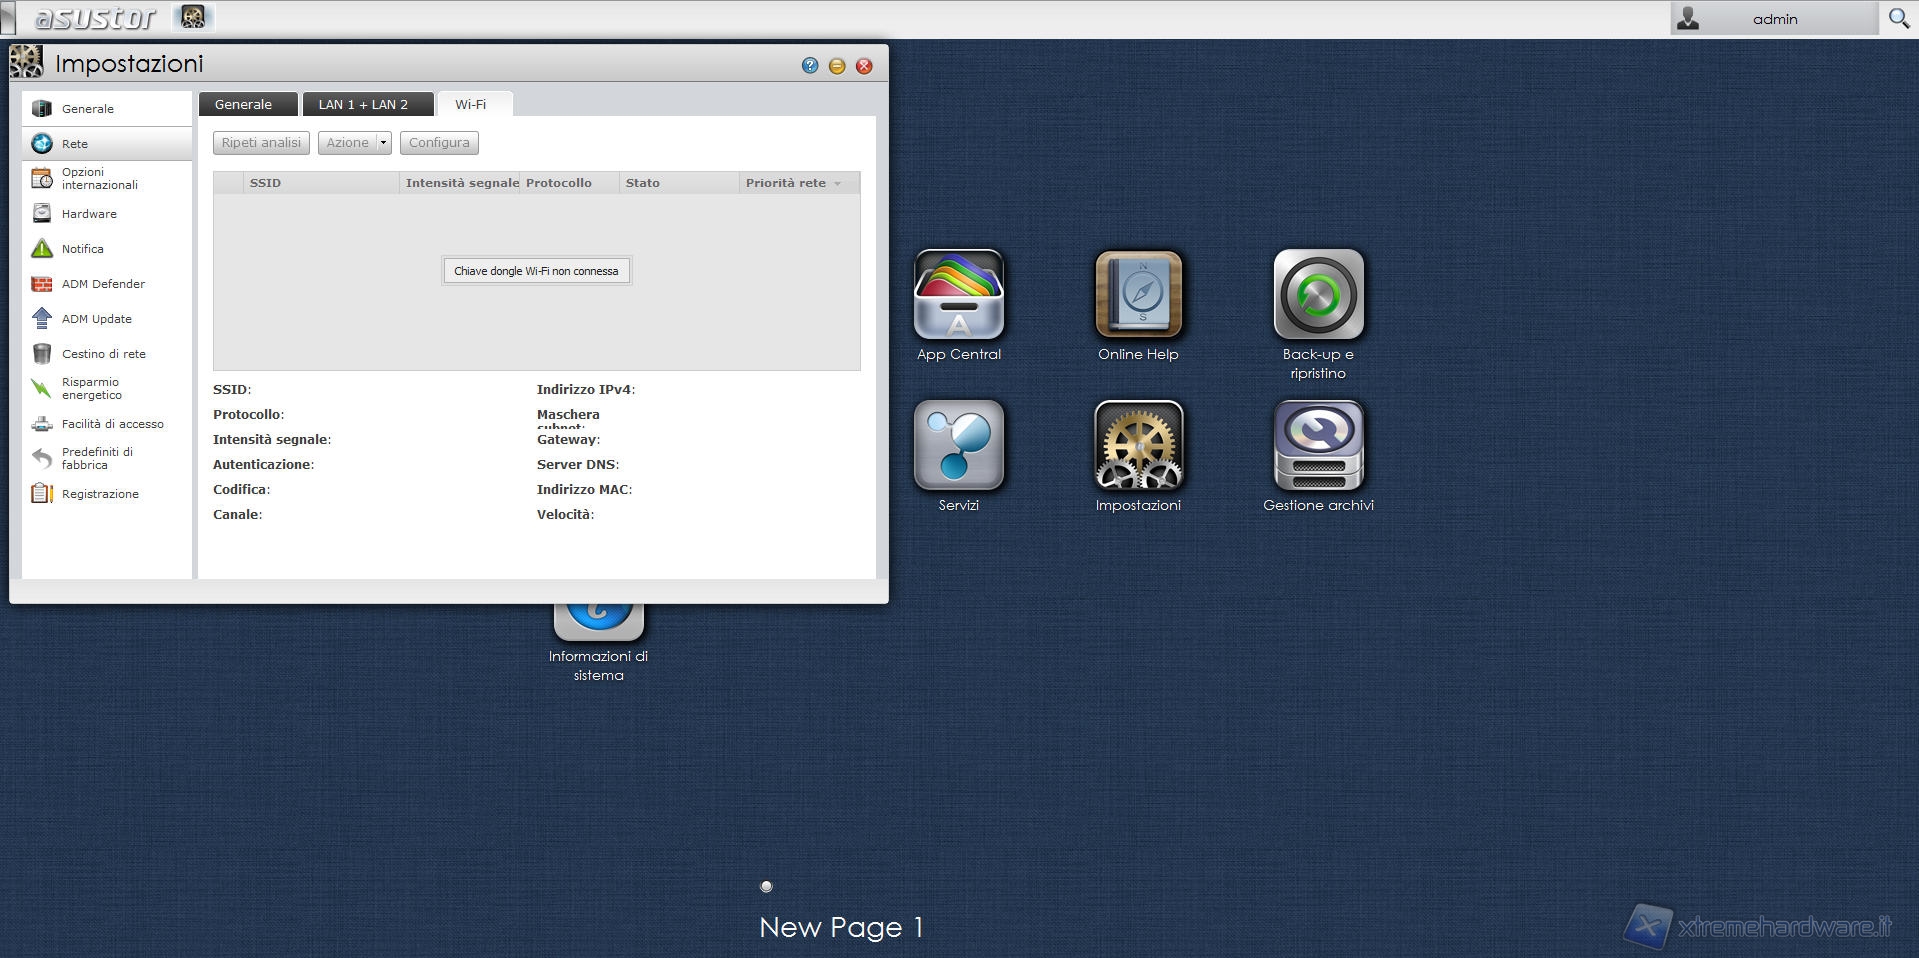Click the Impostazioni gear desktop icon
This screenshot has height=958, width=1919.
(1138, 446)
